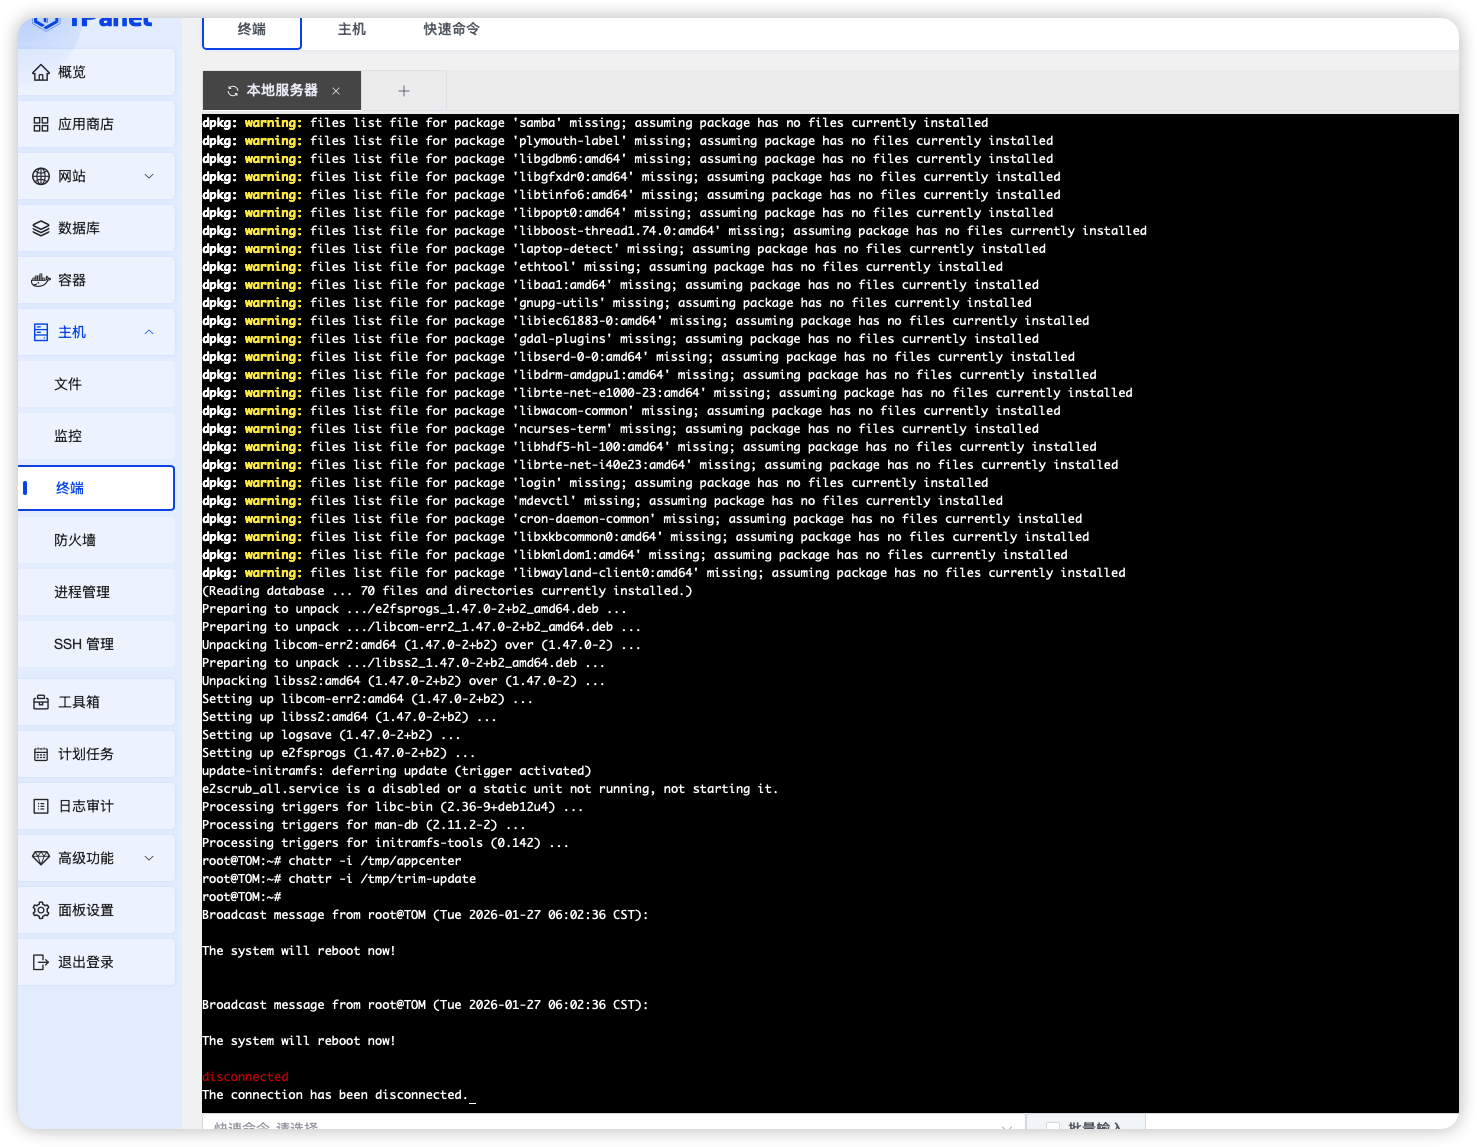Screen dimensions: 1477x1147
Task: Add a new terminal tab with plus
Action: tap(404, 91)
